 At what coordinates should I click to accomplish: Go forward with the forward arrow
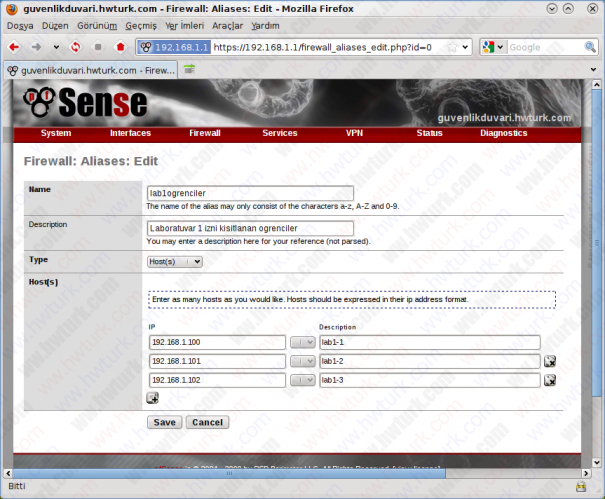coord(36,47)
